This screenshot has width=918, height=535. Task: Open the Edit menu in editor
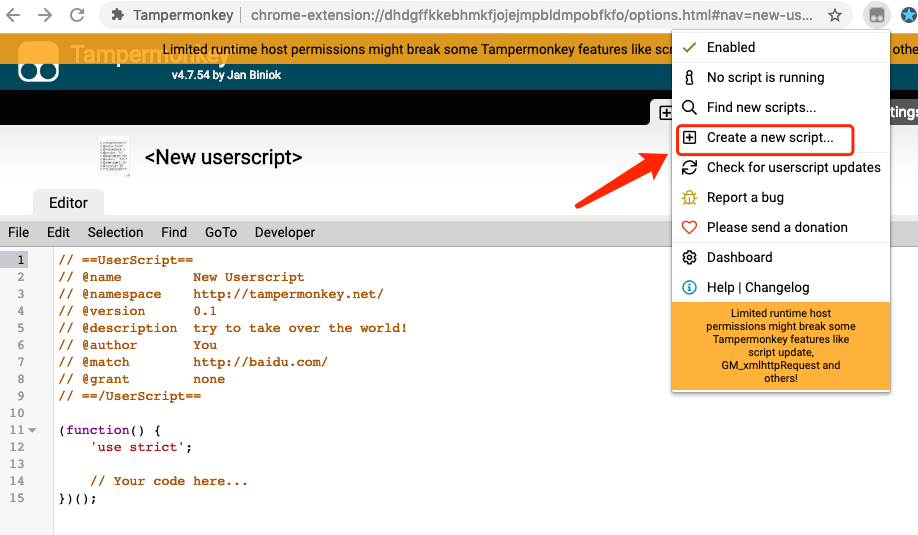pos(59,232)
